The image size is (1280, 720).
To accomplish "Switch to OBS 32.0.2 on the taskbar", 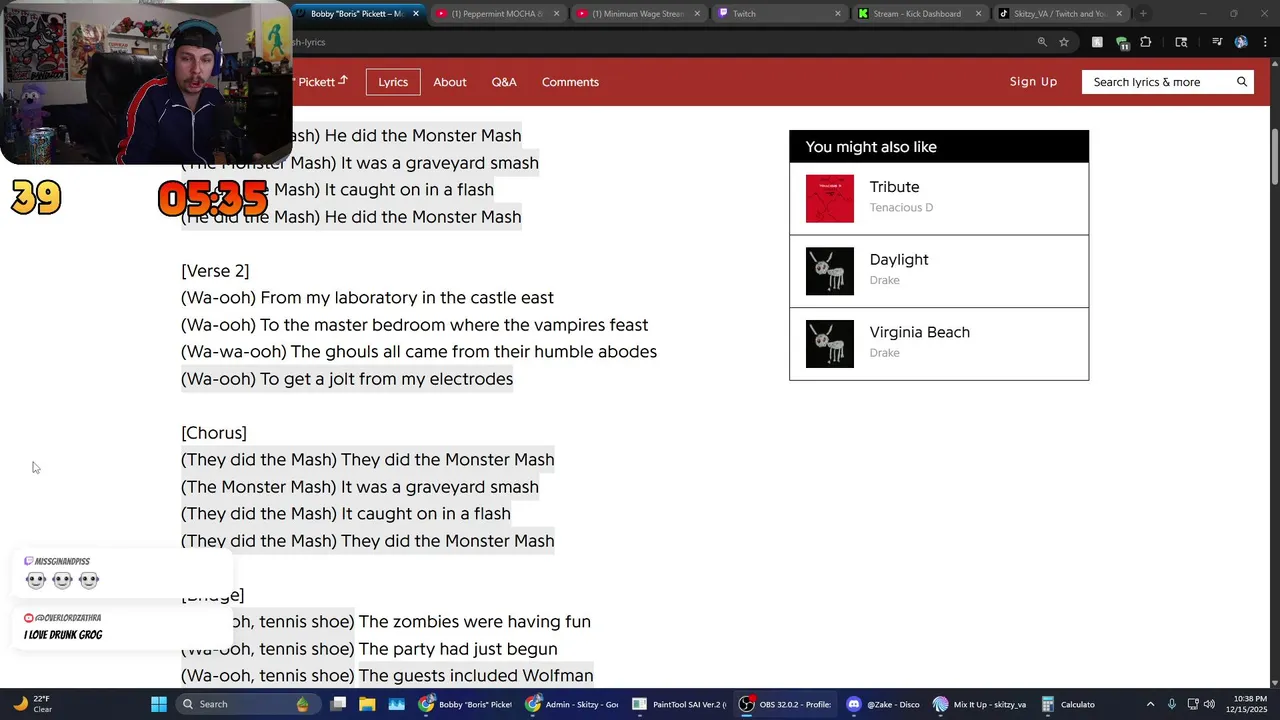I will (x=785, y=704).
